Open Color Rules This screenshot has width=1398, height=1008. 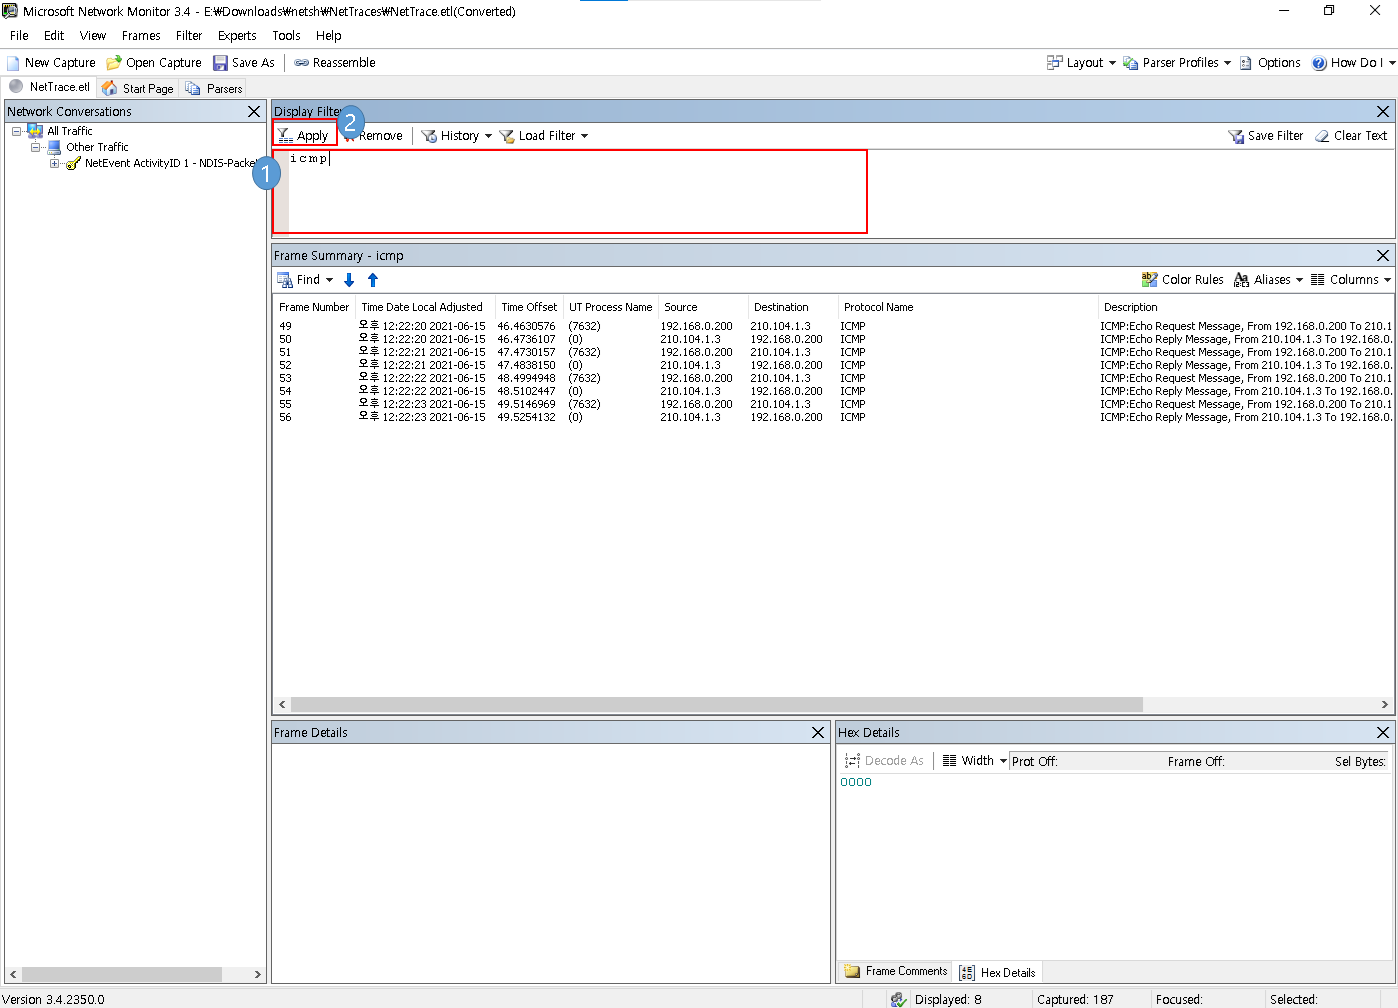(1182, 280)
